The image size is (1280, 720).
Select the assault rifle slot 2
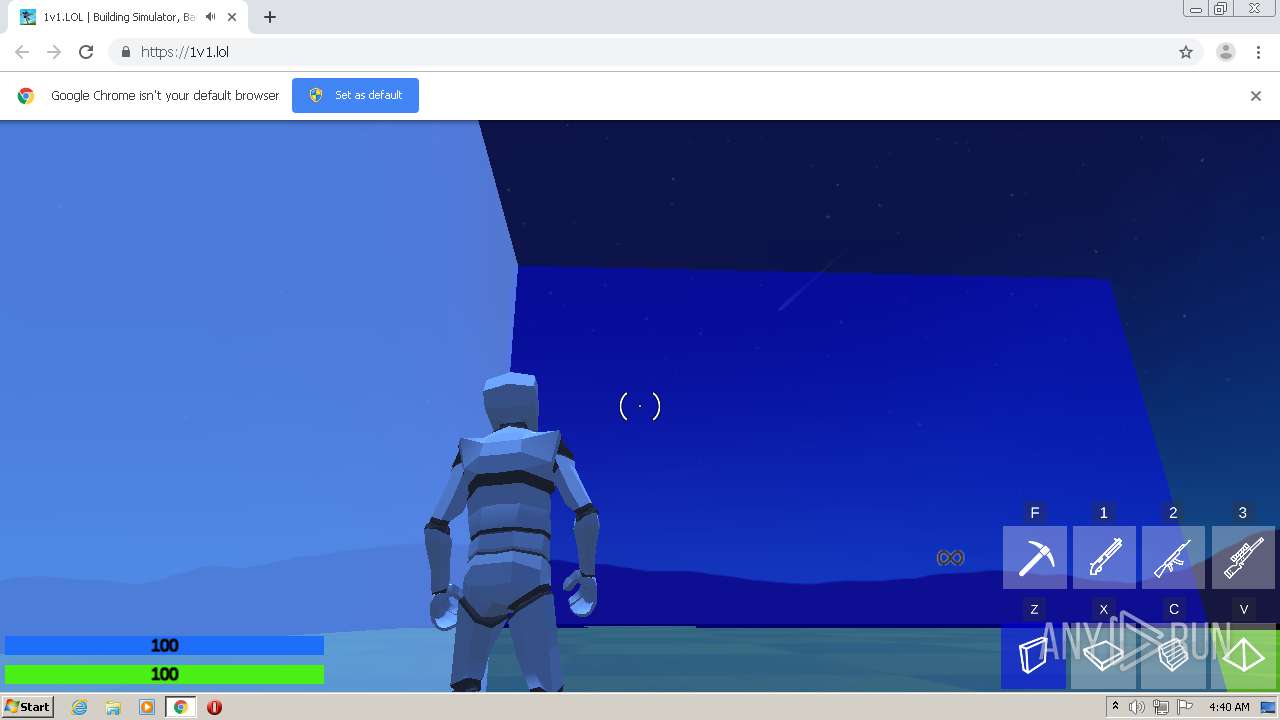pos(1173,557)
